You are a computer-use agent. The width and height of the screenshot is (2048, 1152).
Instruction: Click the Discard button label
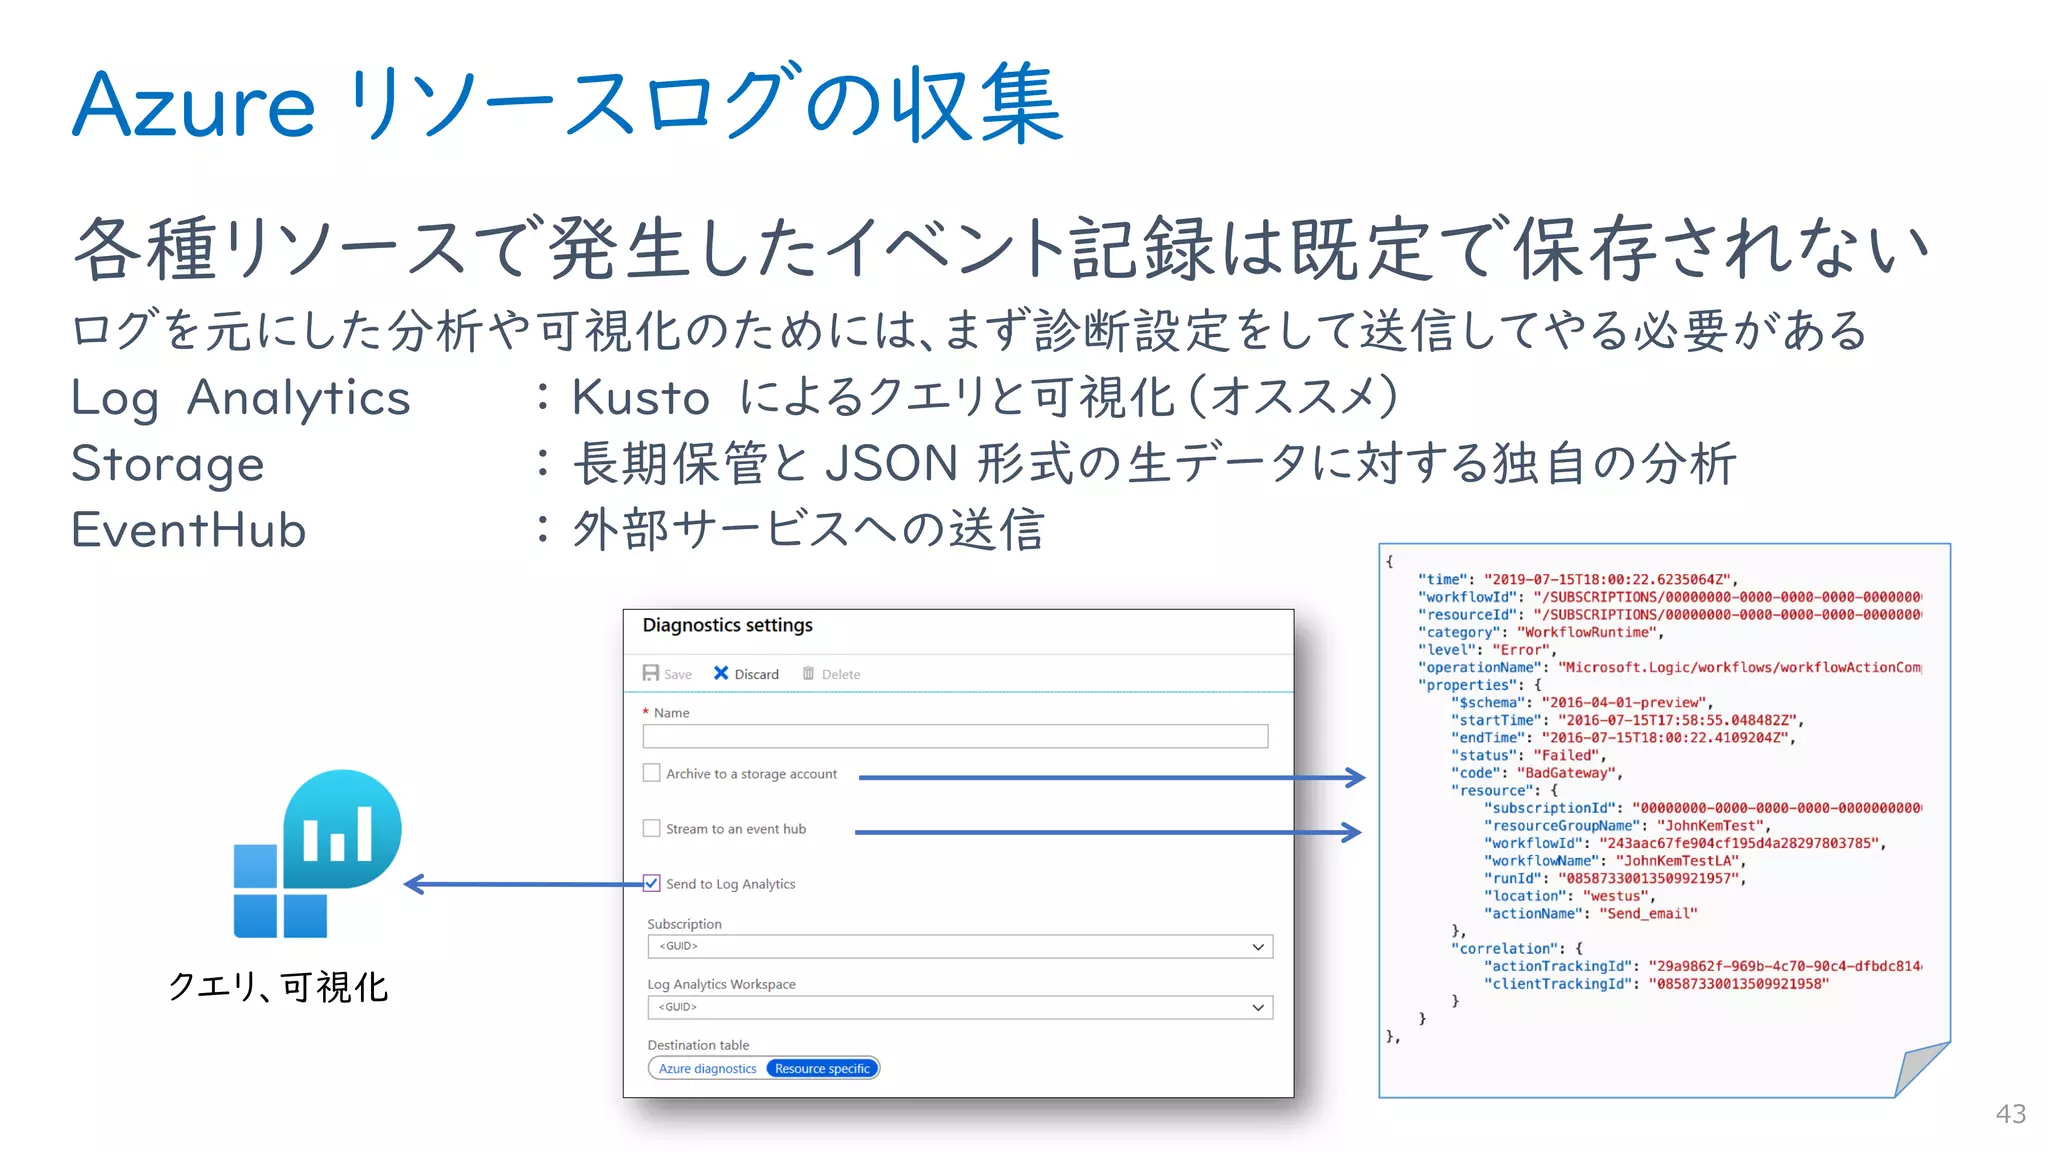tap(757, 674)
